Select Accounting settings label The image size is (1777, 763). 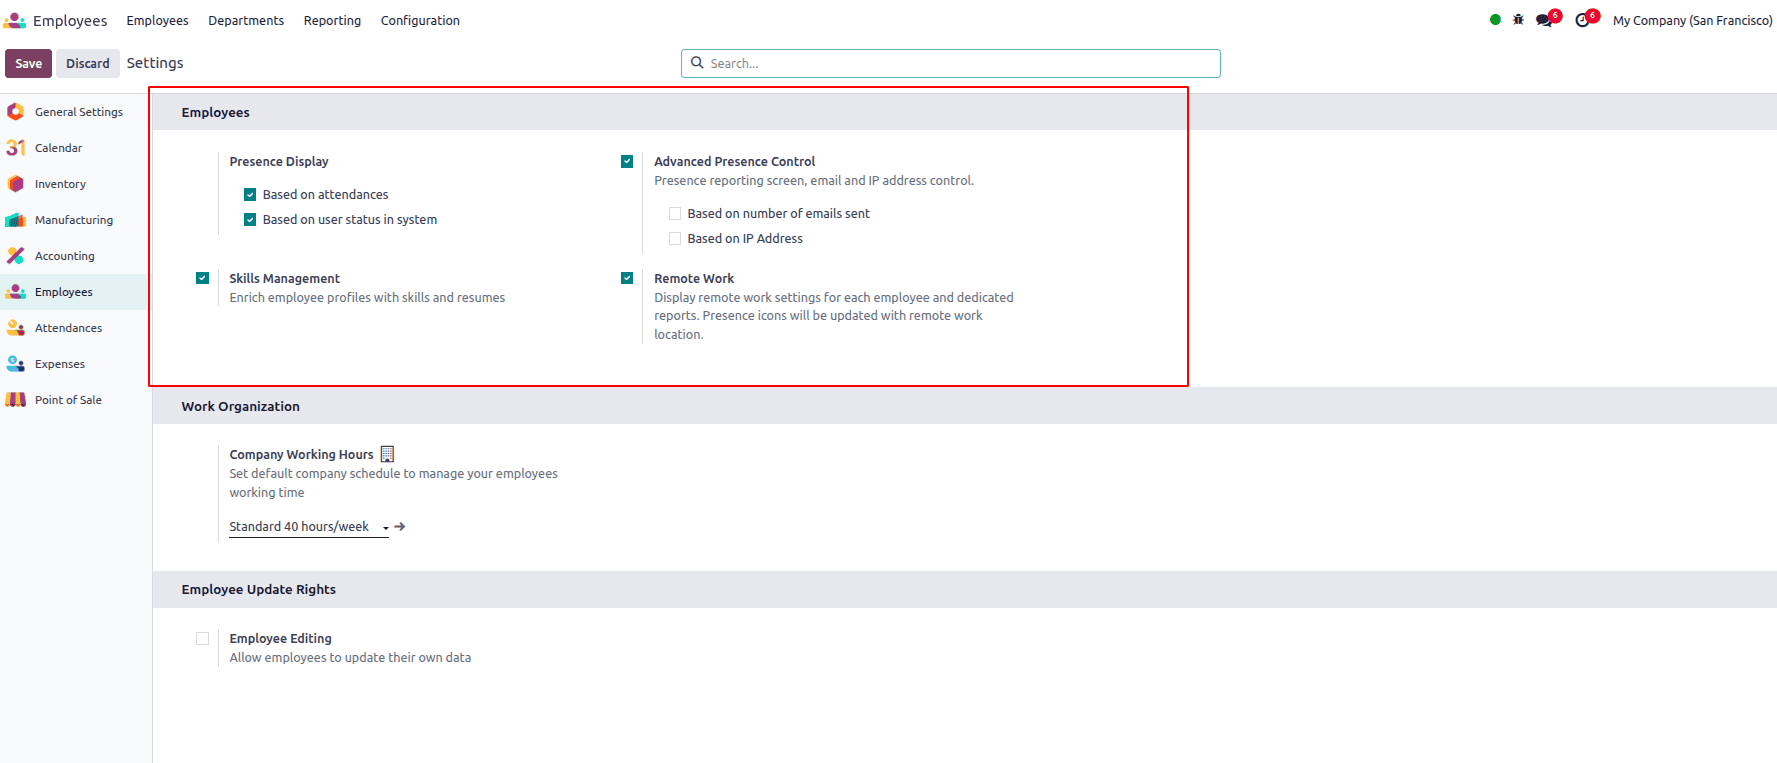pyautogui.click(x=65, y=256)
